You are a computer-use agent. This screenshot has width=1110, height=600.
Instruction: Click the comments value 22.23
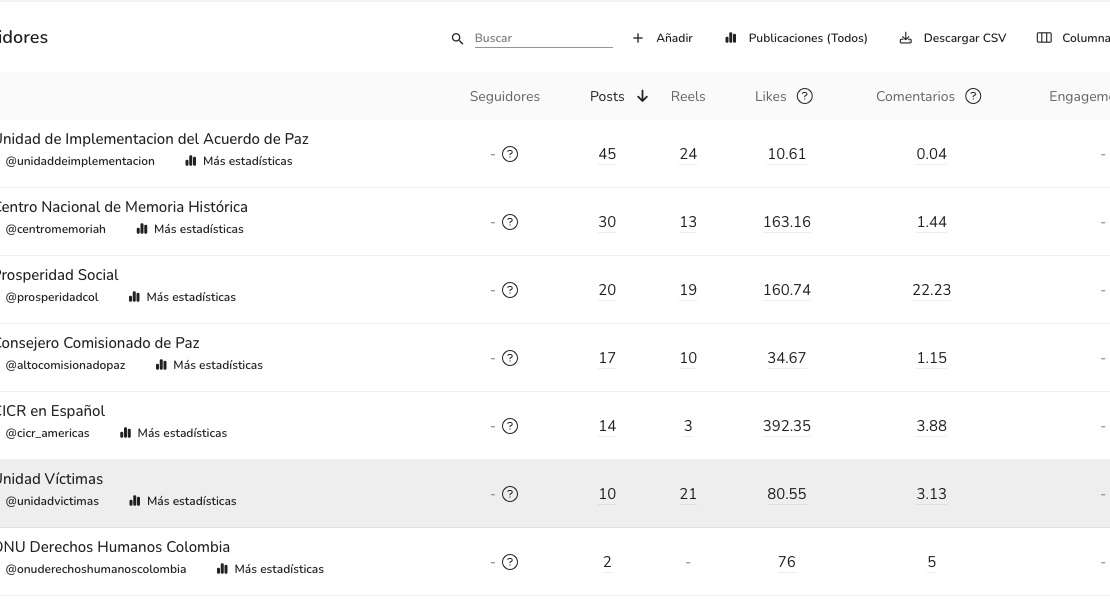click(x=932, y=290)
